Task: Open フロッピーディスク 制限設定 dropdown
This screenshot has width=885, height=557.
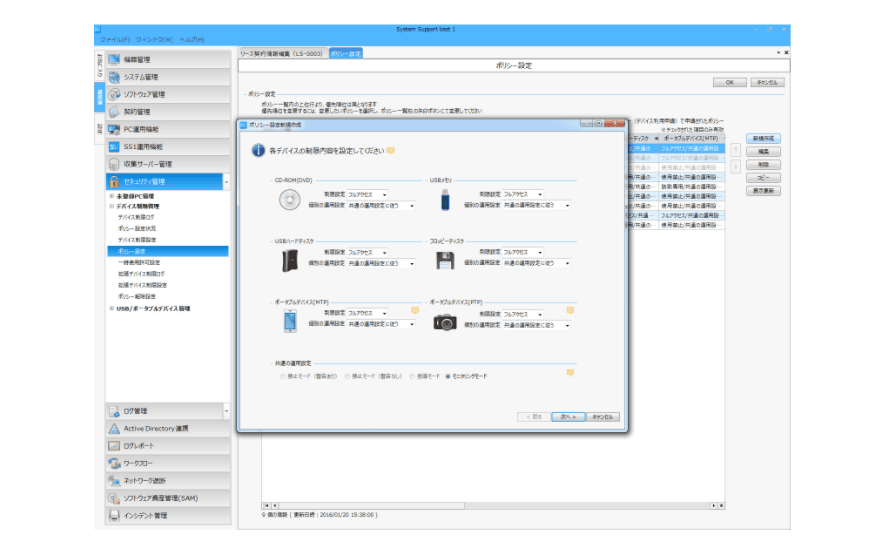Action: click(x=523, y=252)
